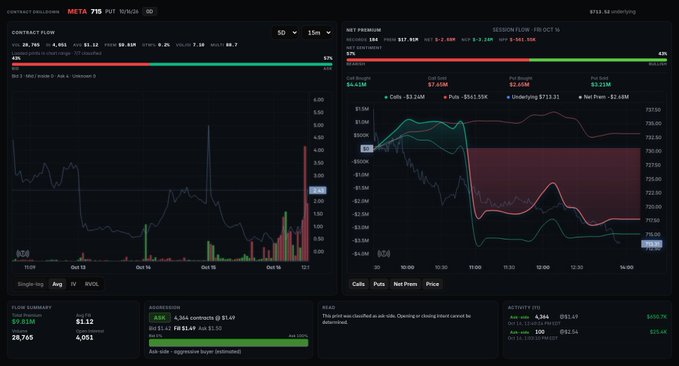
Task: Click the $650.7K premium in activity list
Action: 657,317
